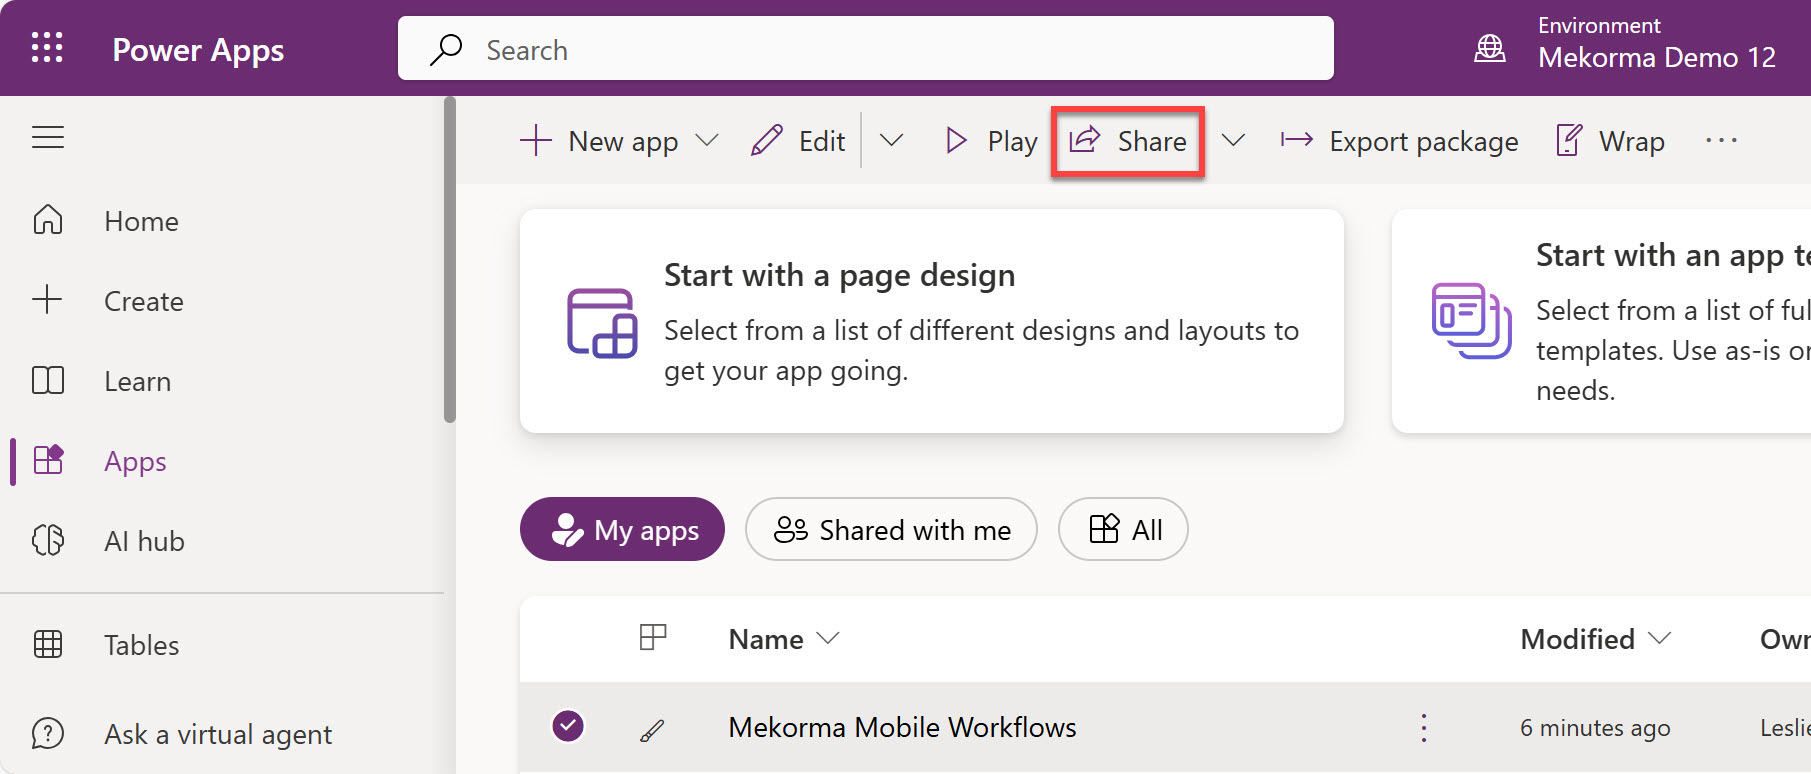Click the Share button
Screen dimensions: 1811x774
click(1128, 141)
